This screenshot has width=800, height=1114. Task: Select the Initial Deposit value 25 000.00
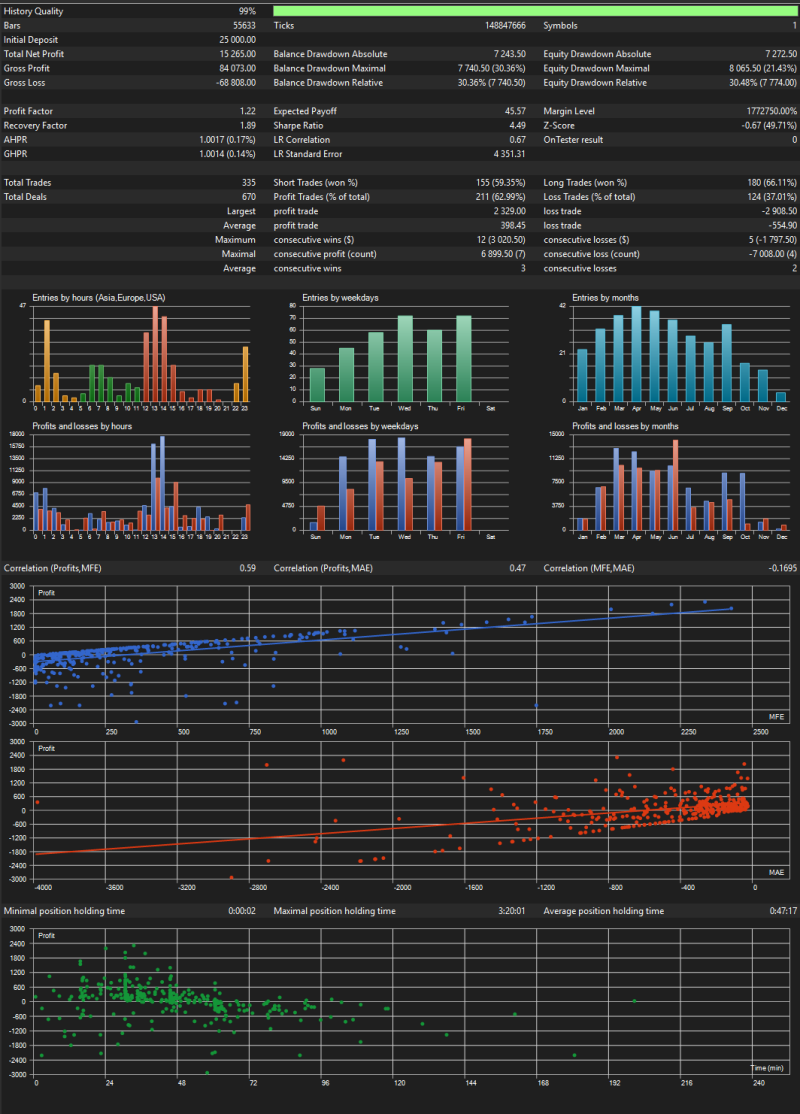point(237,40)
